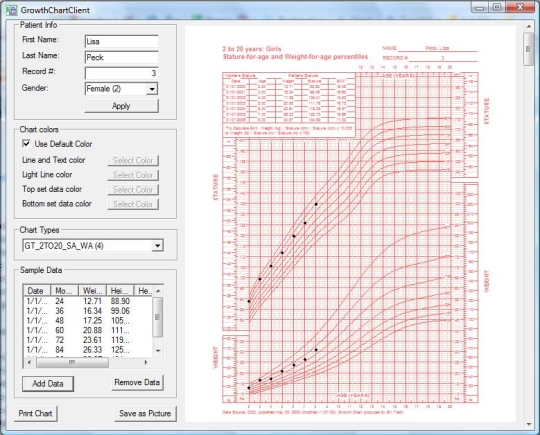
Task: Click the chart panel scroll-up arrow
Action: [529, 27]
